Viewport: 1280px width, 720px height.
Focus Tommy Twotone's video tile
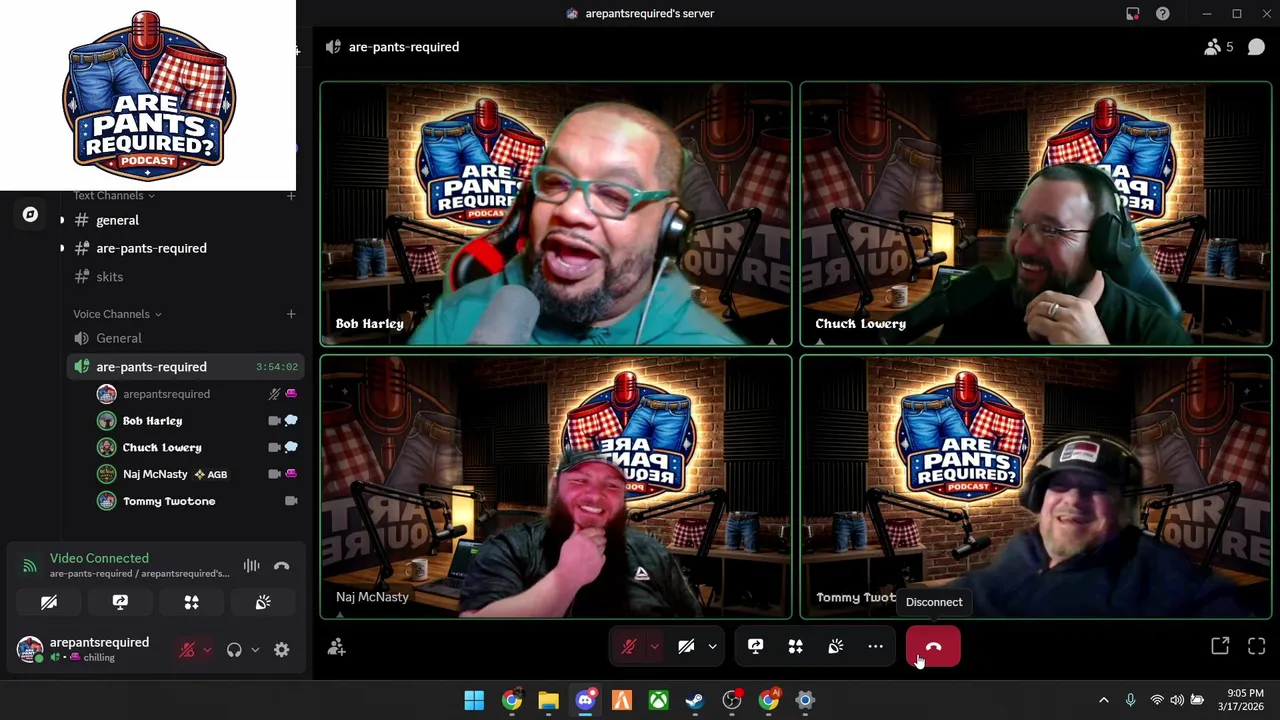(x=1036, y=487)
